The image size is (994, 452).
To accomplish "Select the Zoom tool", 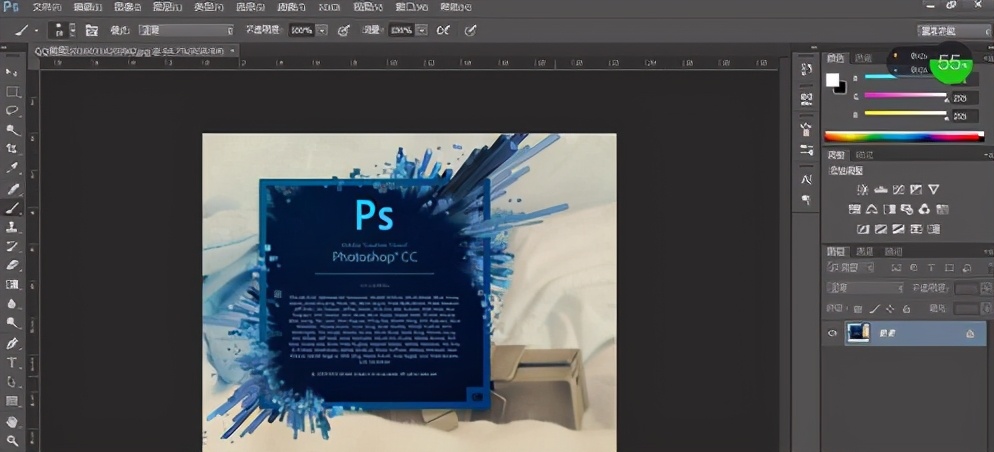I will 12,440.
